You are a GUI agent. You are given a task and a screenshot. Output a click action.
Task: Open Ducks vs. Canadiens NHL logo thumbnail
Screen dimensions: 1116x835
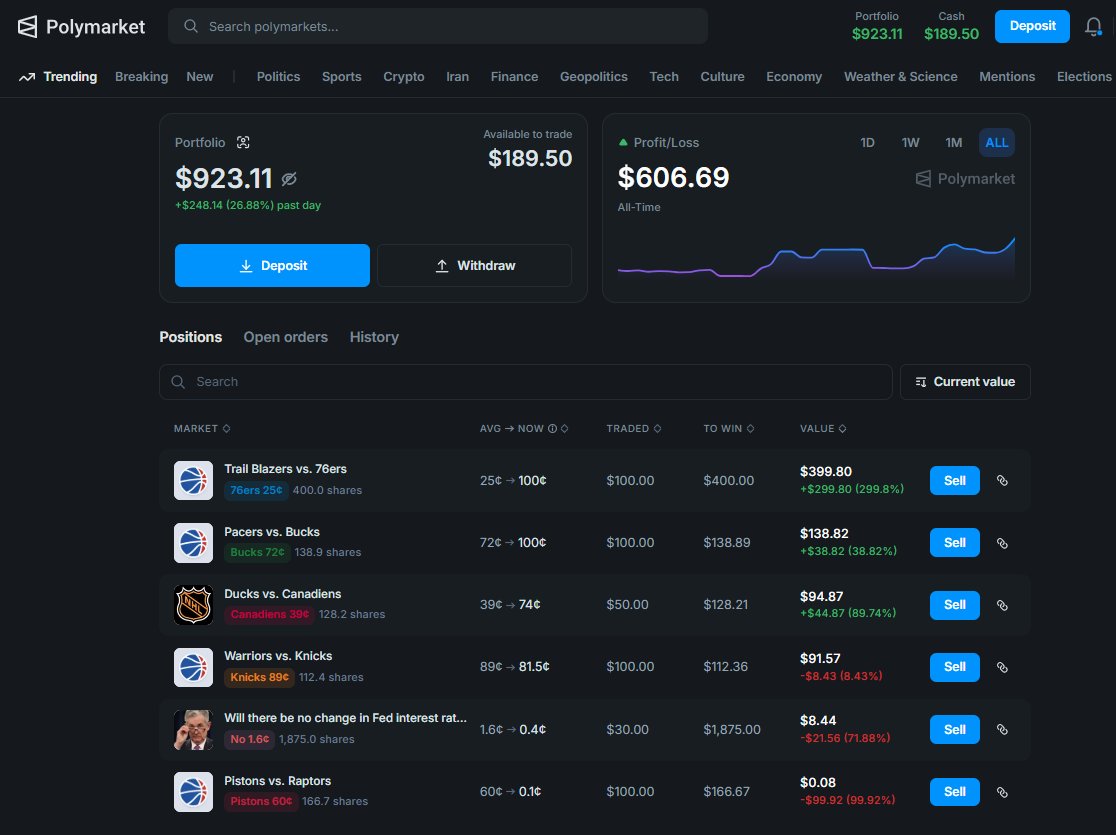point(194,605)
